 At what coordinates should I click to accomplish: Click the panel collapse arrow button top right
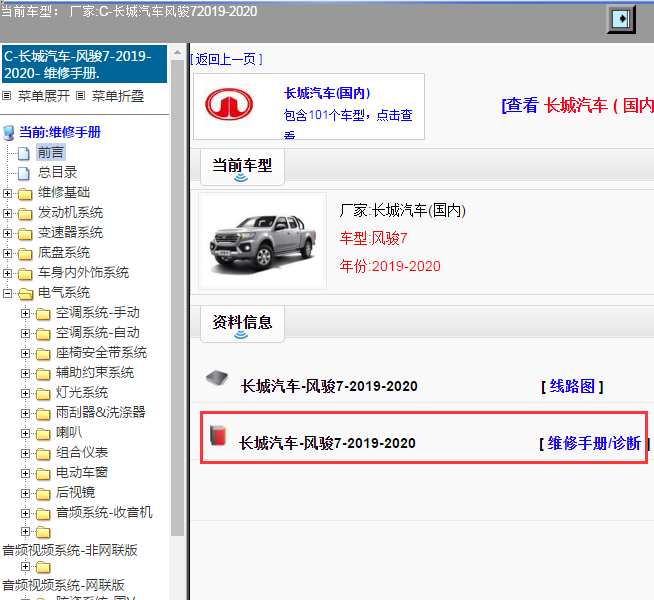(621, 19)
